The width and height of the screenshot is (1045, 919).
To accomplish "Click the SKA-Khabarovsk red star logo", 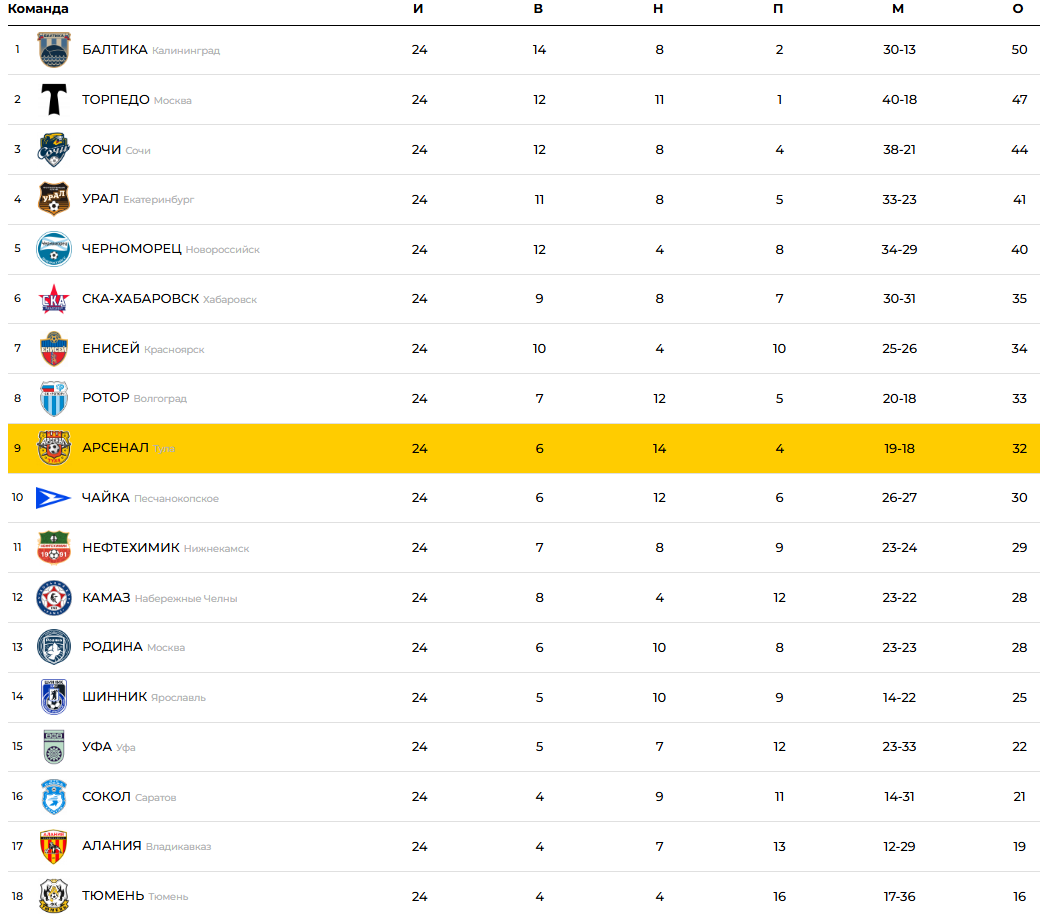I will pos(54,299).
